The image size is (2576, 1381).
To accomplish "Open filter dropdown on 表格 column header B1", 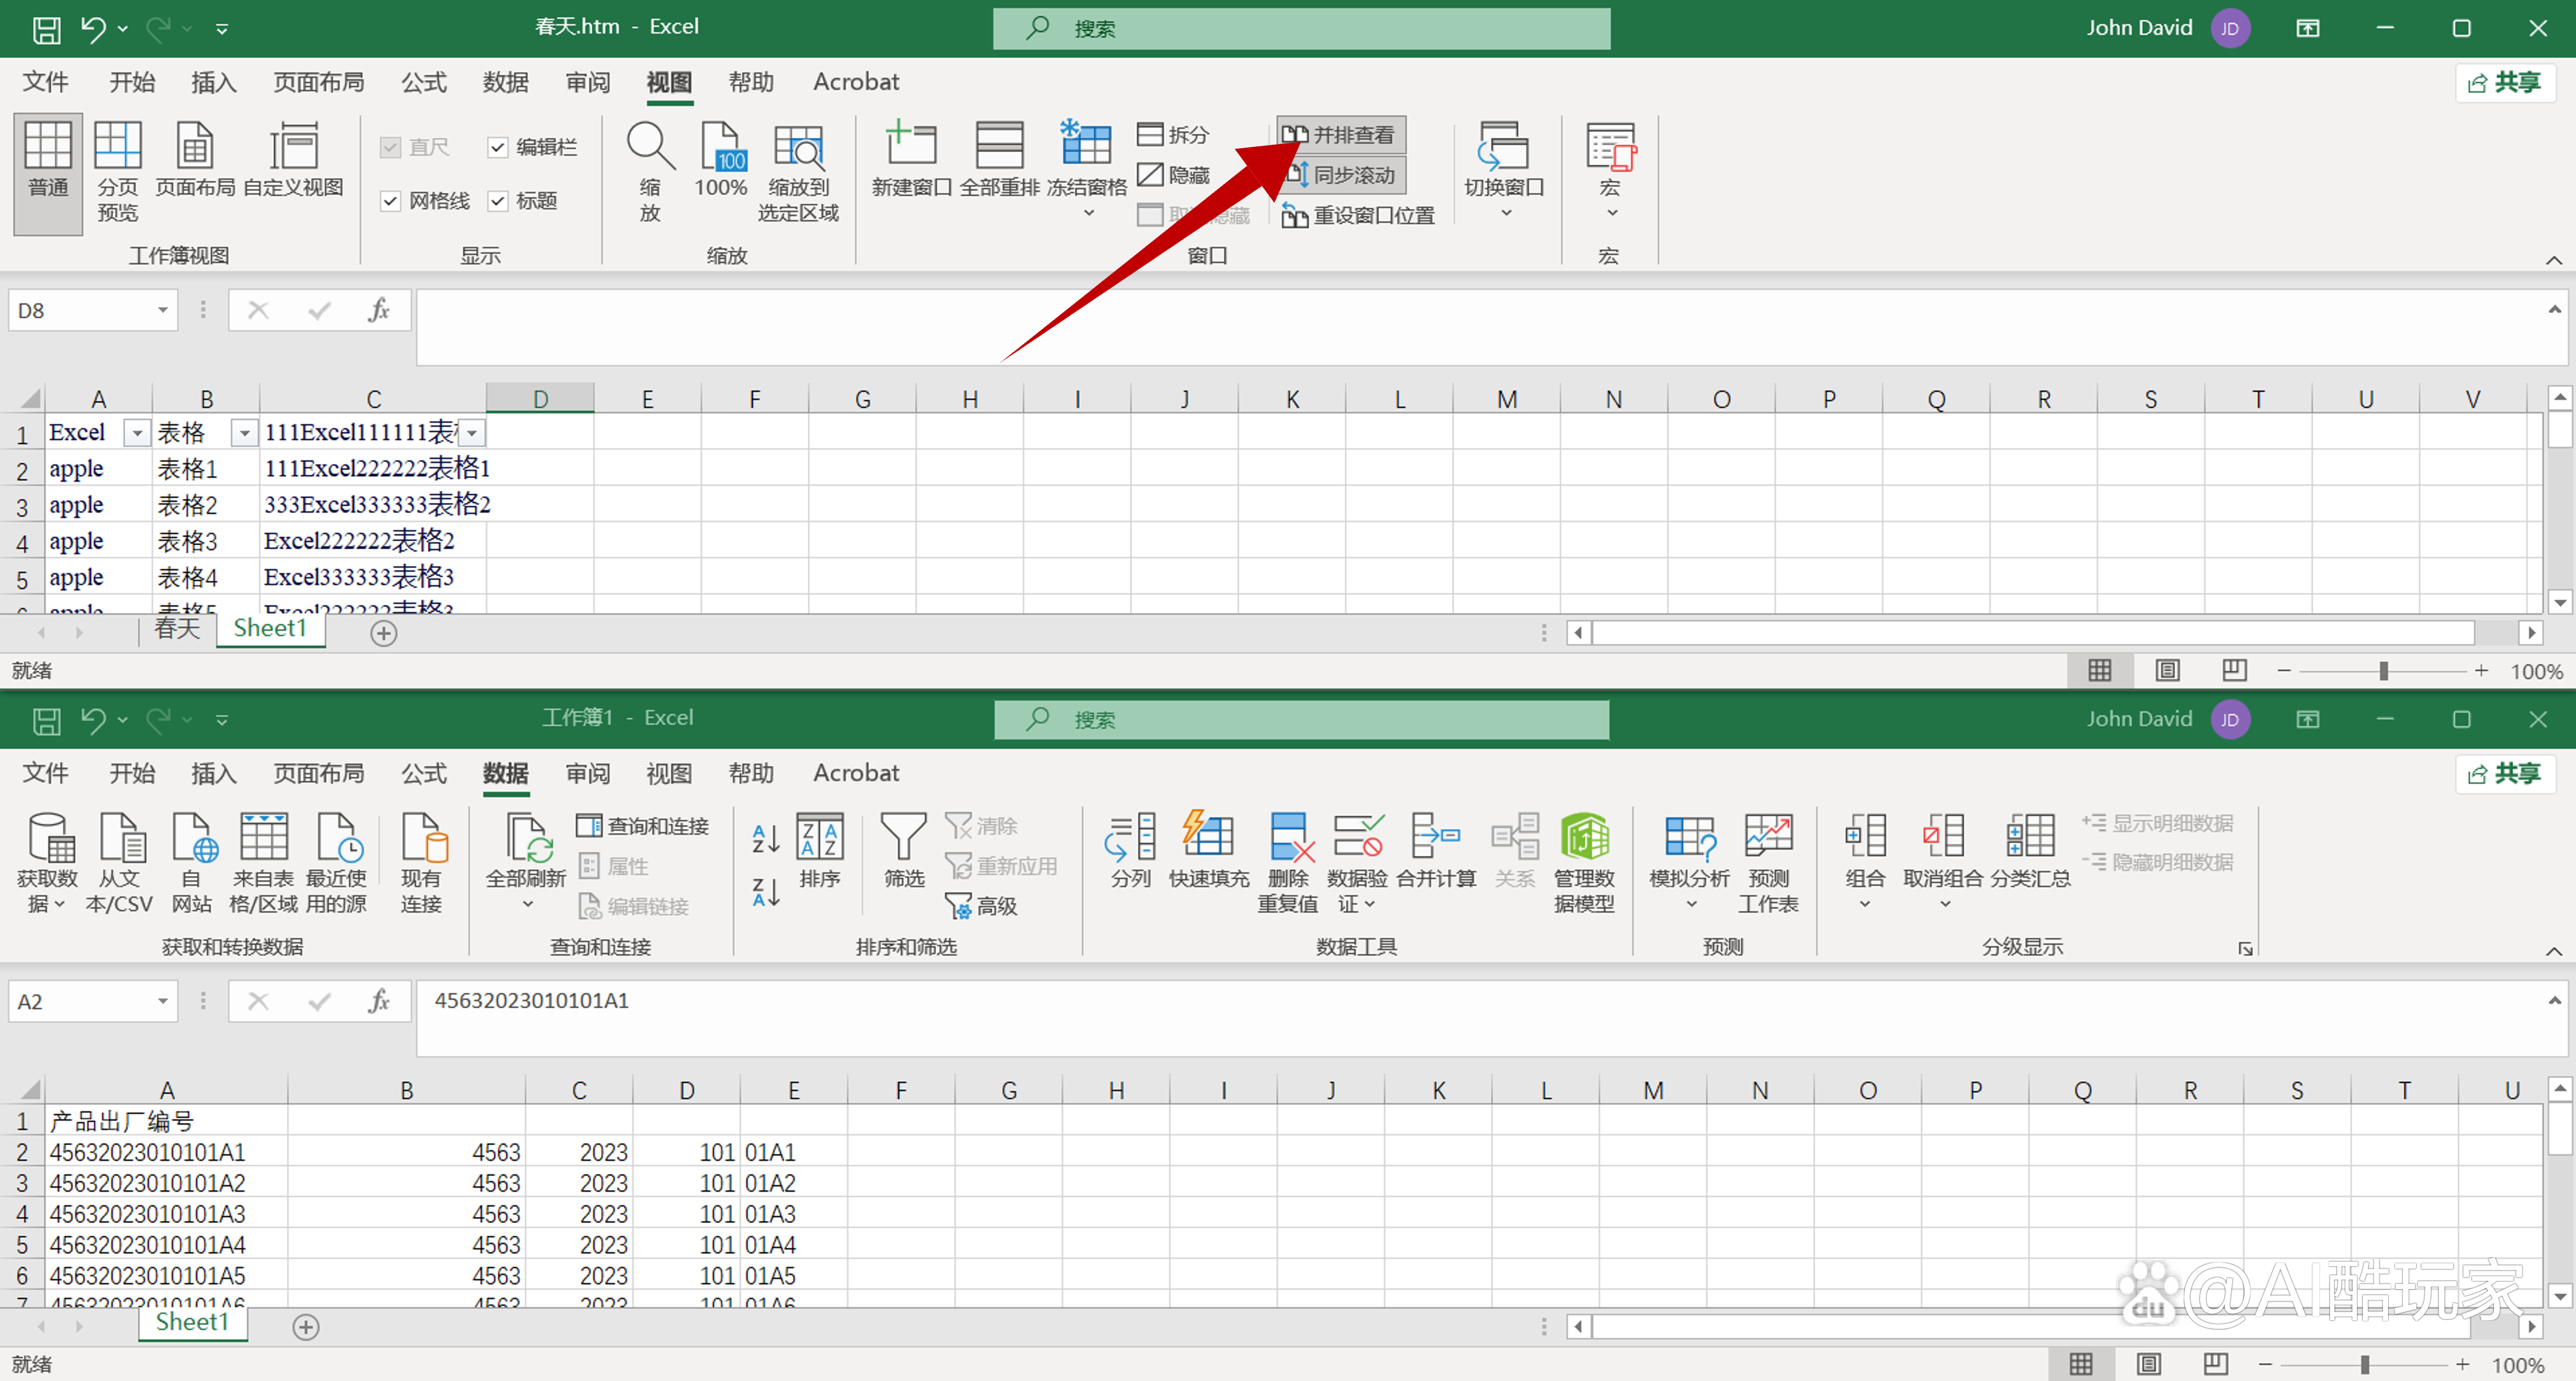I will point(244,433).
